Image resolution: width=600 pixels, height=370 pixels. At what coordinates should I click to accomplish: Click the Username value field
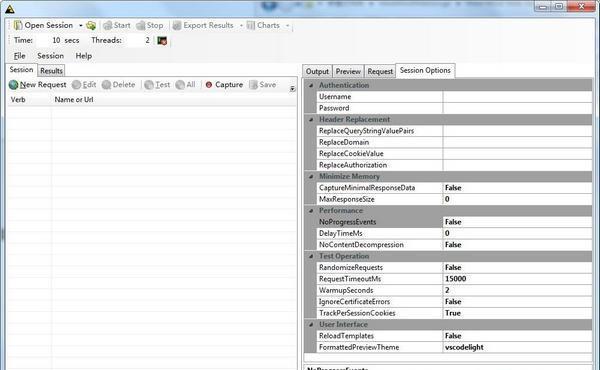pos(517,97)
